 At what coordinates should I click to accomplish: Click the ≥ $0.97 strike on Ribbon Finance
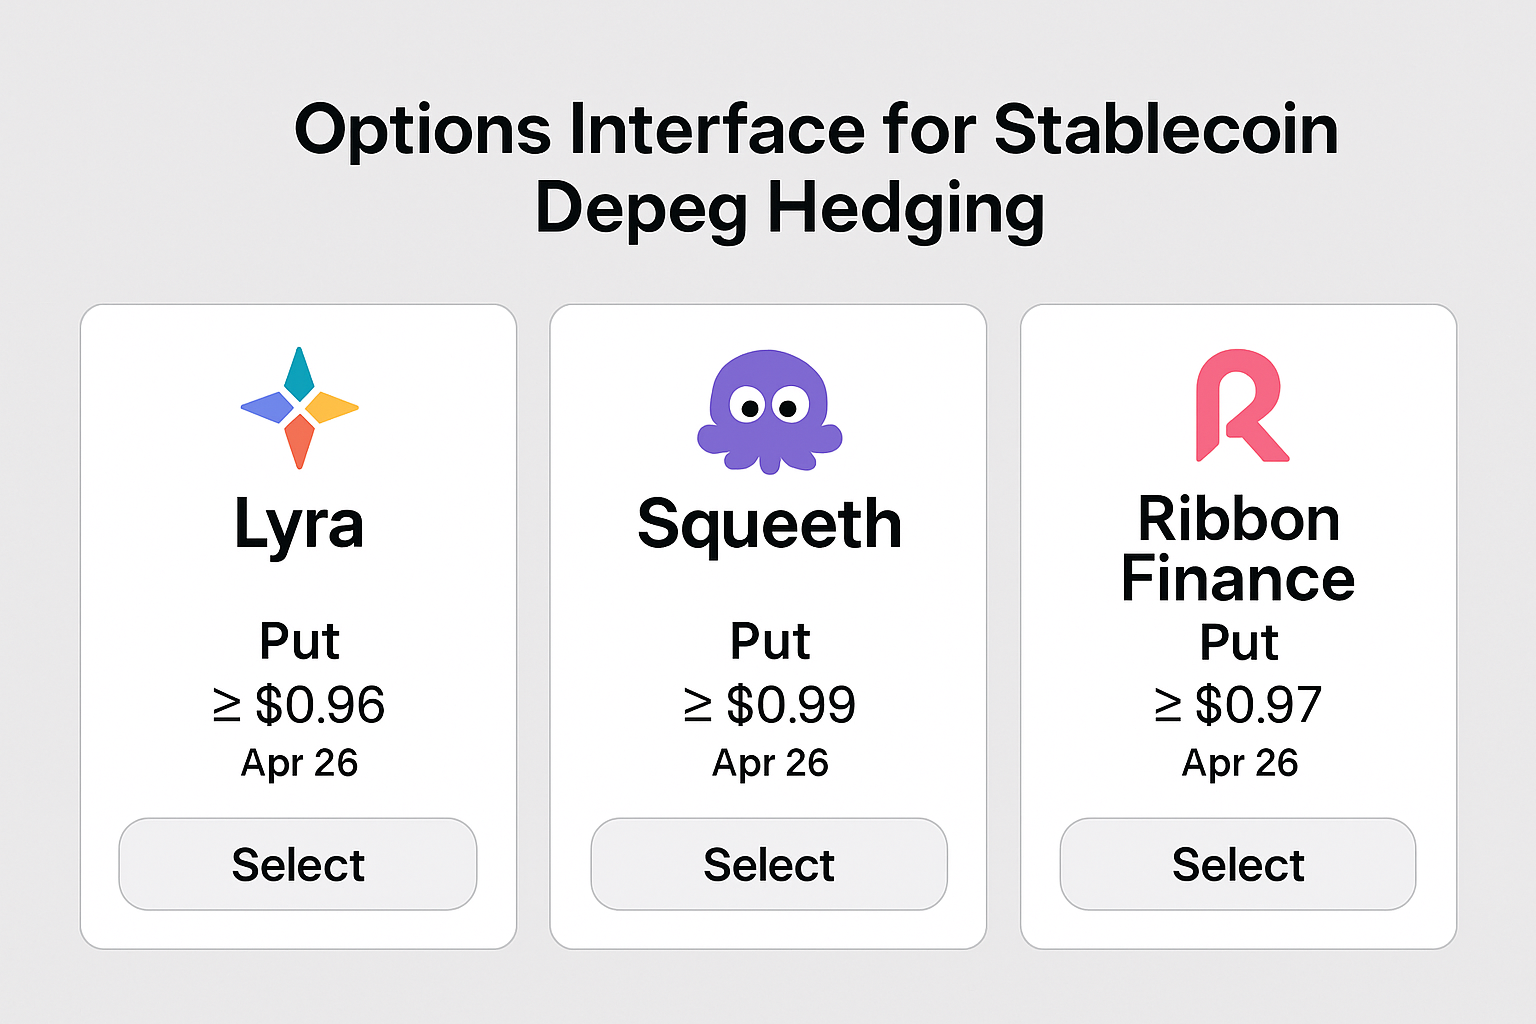[1238, 704]
